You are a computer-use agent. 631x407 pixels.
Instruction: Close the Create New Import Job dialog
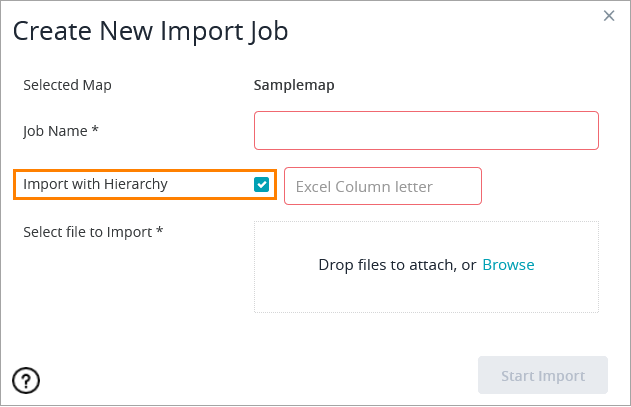[x=609, y=15]
